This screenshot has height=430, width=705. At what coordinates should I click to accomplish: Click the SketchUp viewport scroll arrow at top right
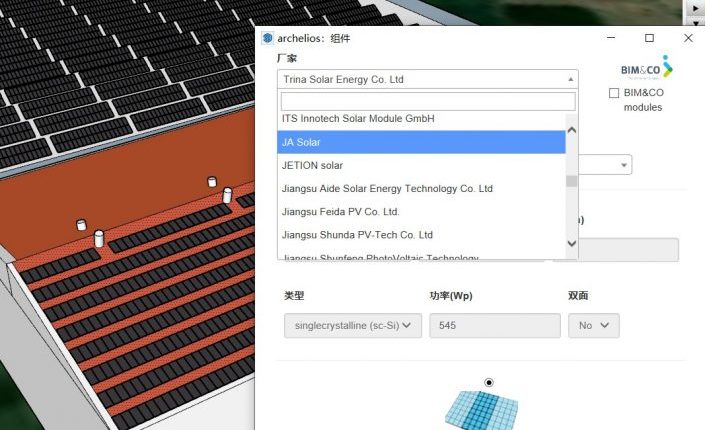pos(696,9)
